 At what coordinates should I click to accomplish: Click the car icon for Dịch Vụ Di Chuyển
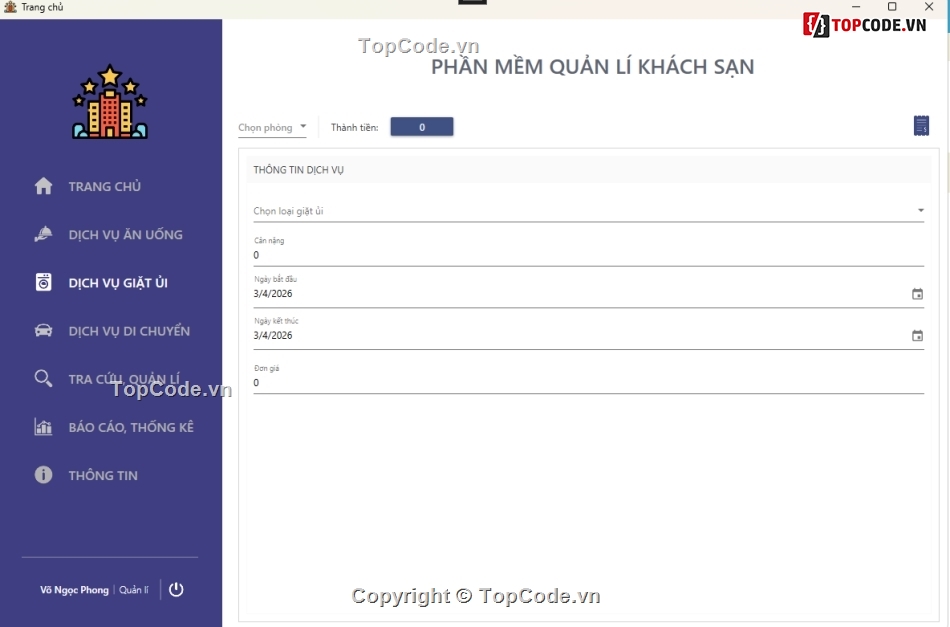[x=42, y=330]
